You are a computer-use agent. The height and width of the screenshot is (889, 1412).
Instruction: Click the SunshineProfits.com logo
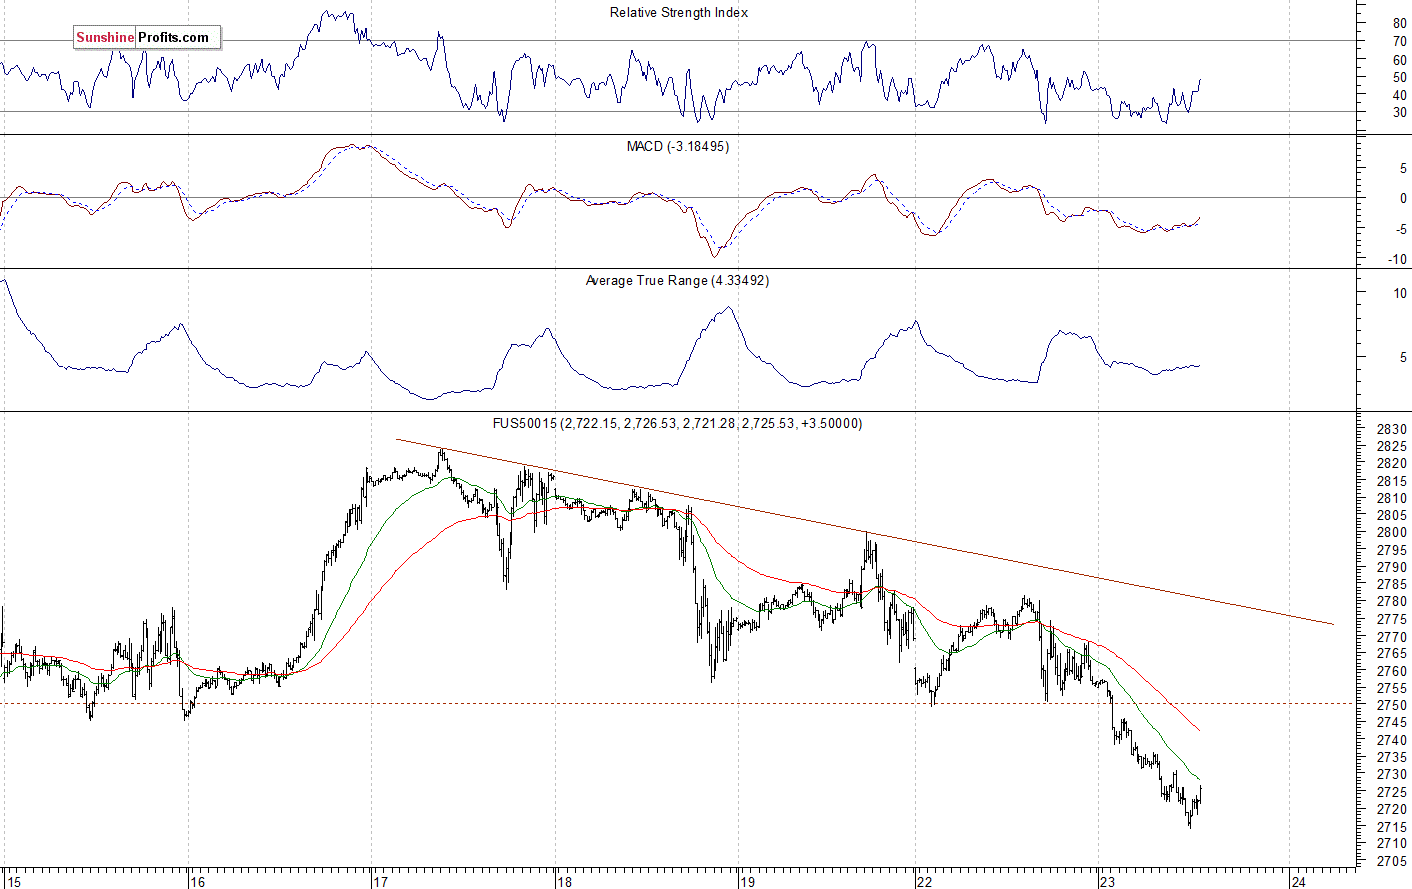[146, 38]
